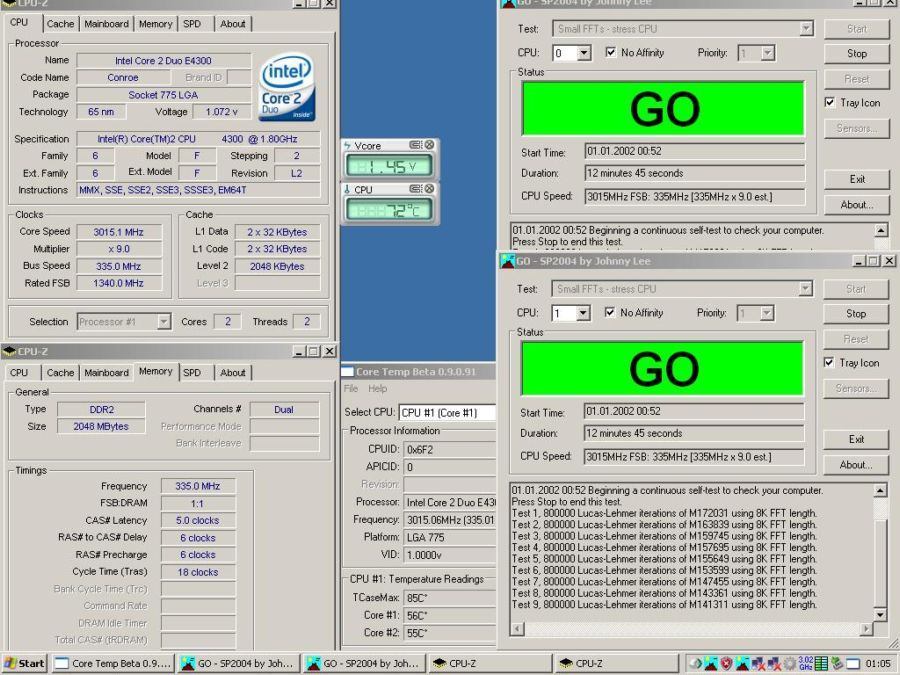The width and height of the screenshot is (900, 675).
Task: Click the CPUID field showing 0x6F2
Action: pyautogui.click(x=449, y=449)
